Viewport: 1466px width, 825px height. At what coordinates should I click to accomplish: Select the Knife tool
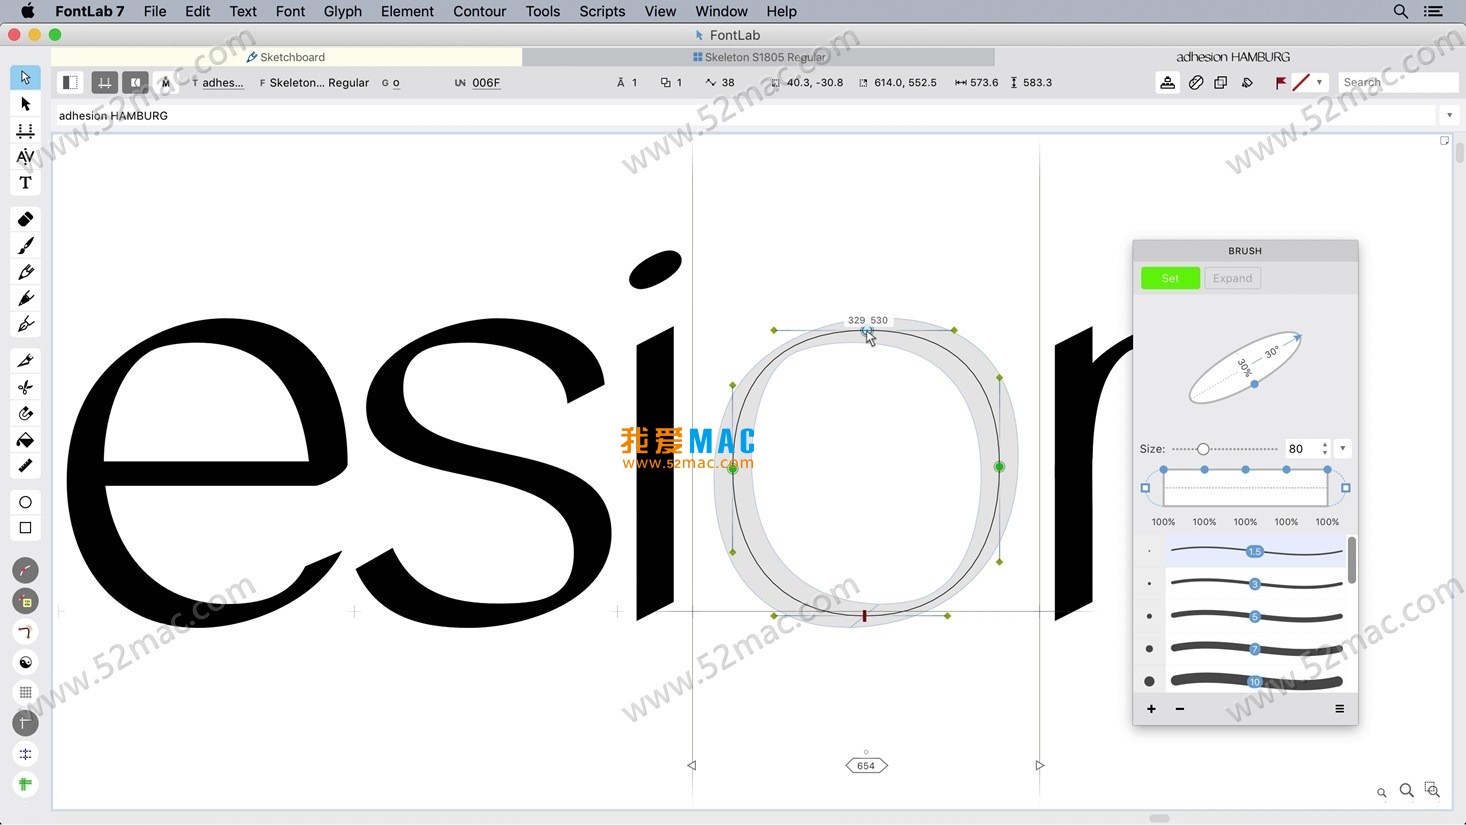[x=25, y=360]
